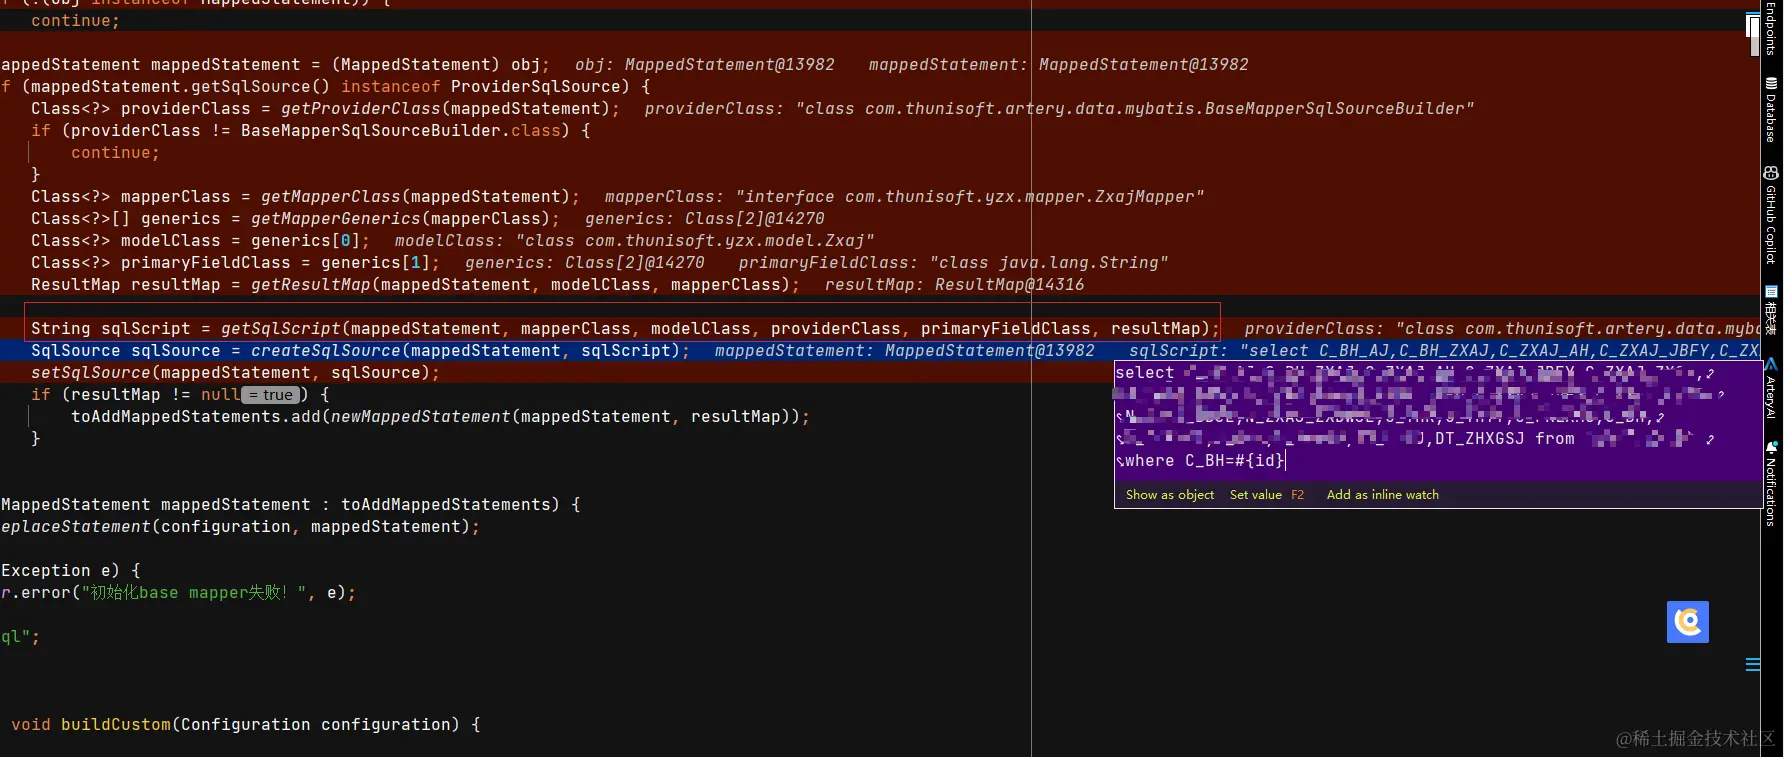
Task: Click inside the 'where C_BH=#{id}' text
Action: coord(1204,461)
